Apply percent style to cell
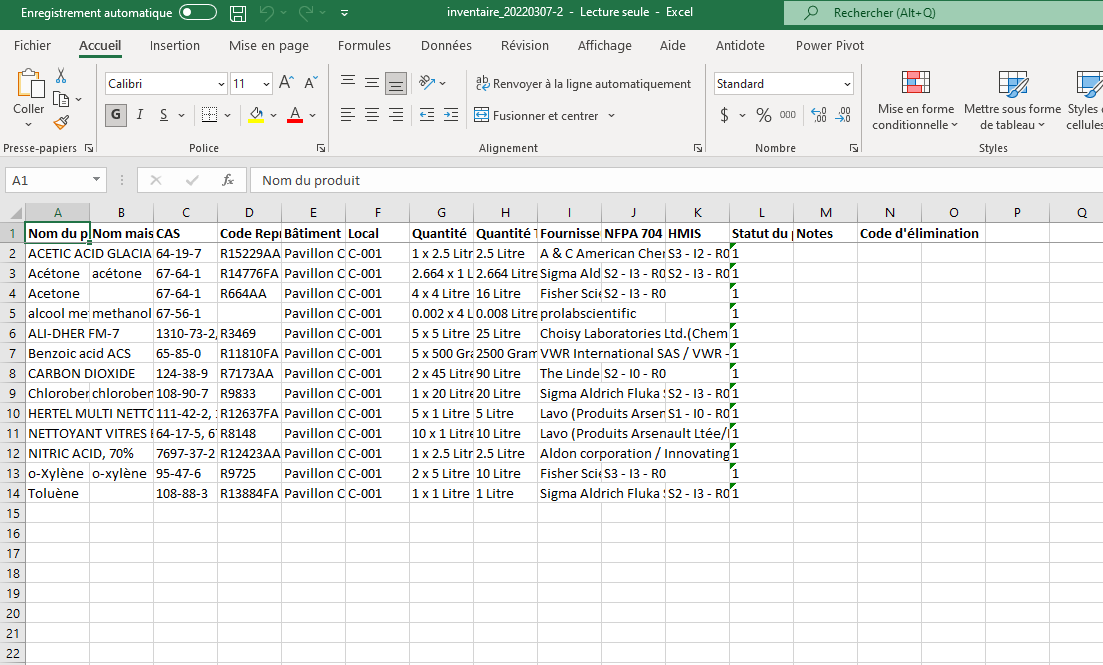The width and height of the screenshot is (1103, 665). click(764, 115)
